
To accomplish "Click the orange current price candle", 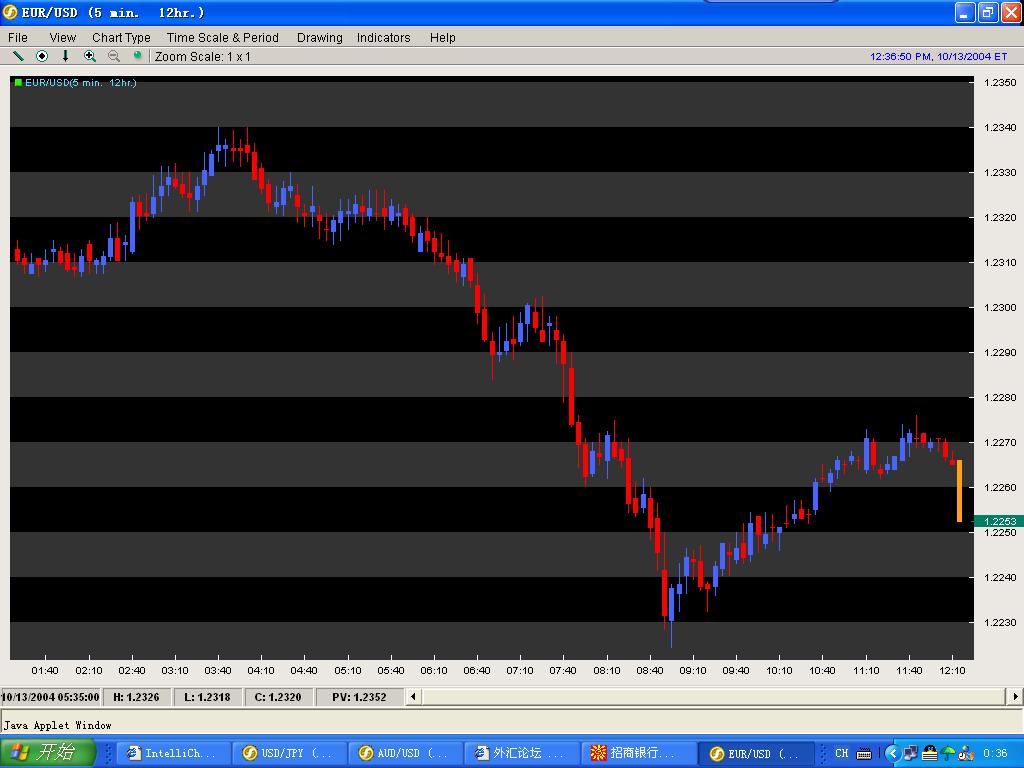I will point(959,490).
